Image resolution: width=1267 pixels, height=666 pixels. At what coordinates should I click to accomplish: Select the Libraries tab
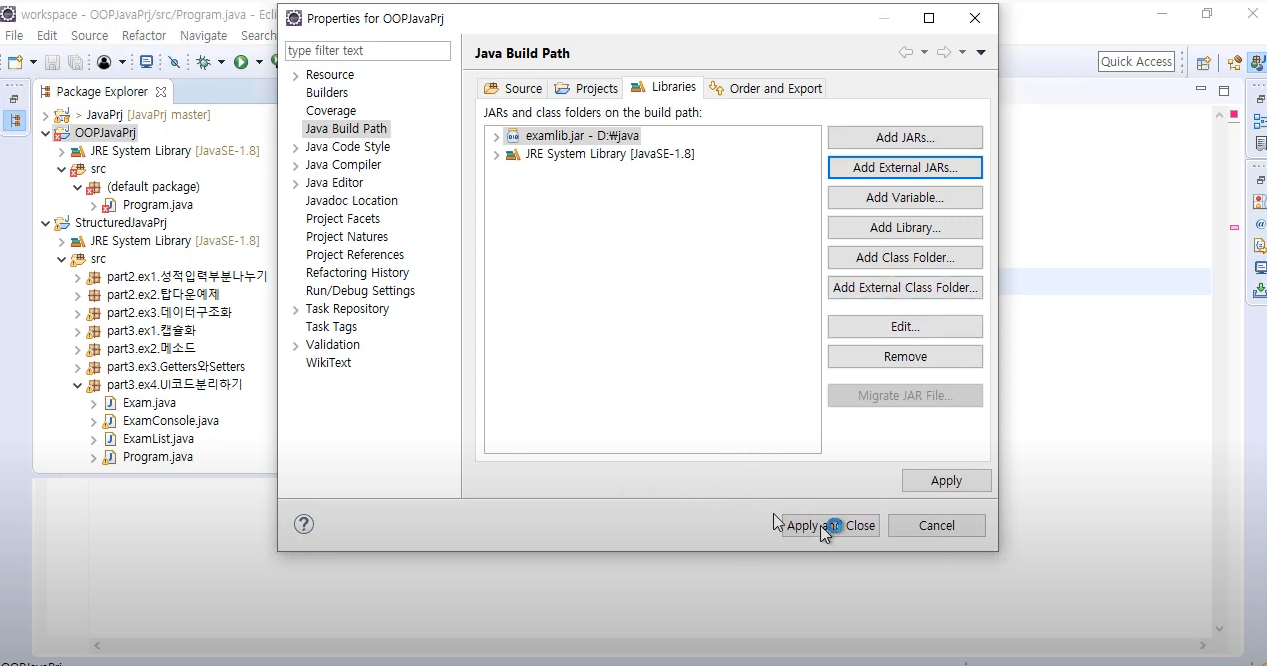(x=663, y=87)
